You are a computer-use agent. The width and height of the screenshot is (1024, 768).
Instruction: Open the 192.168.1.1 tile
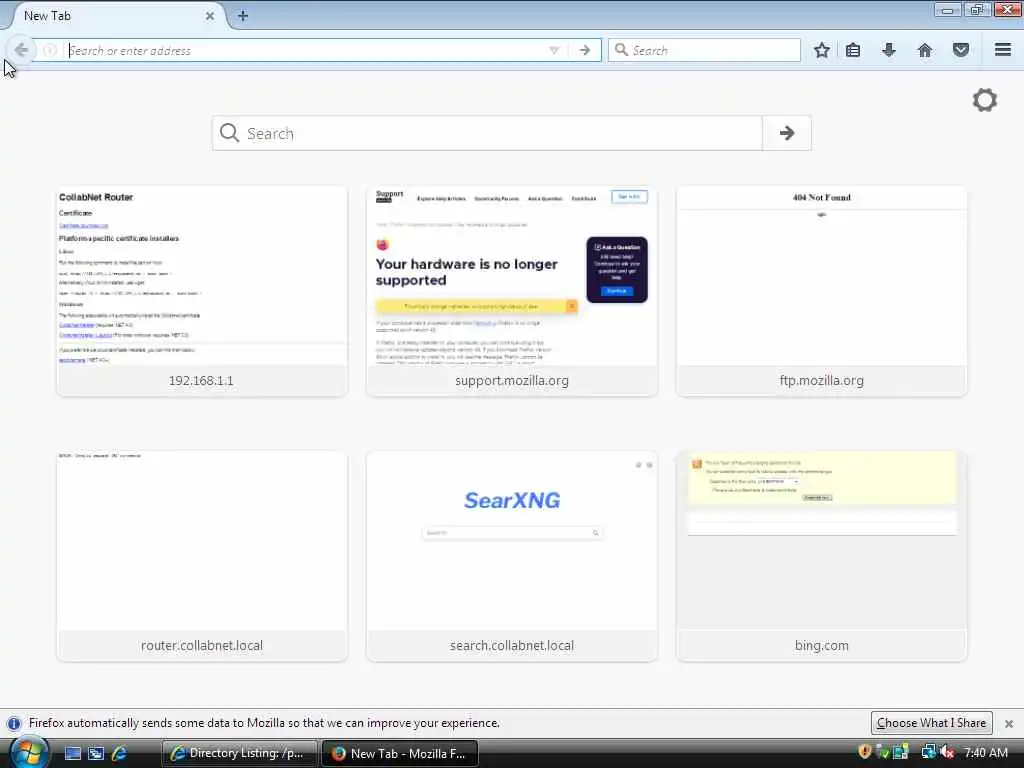point(202,291)
